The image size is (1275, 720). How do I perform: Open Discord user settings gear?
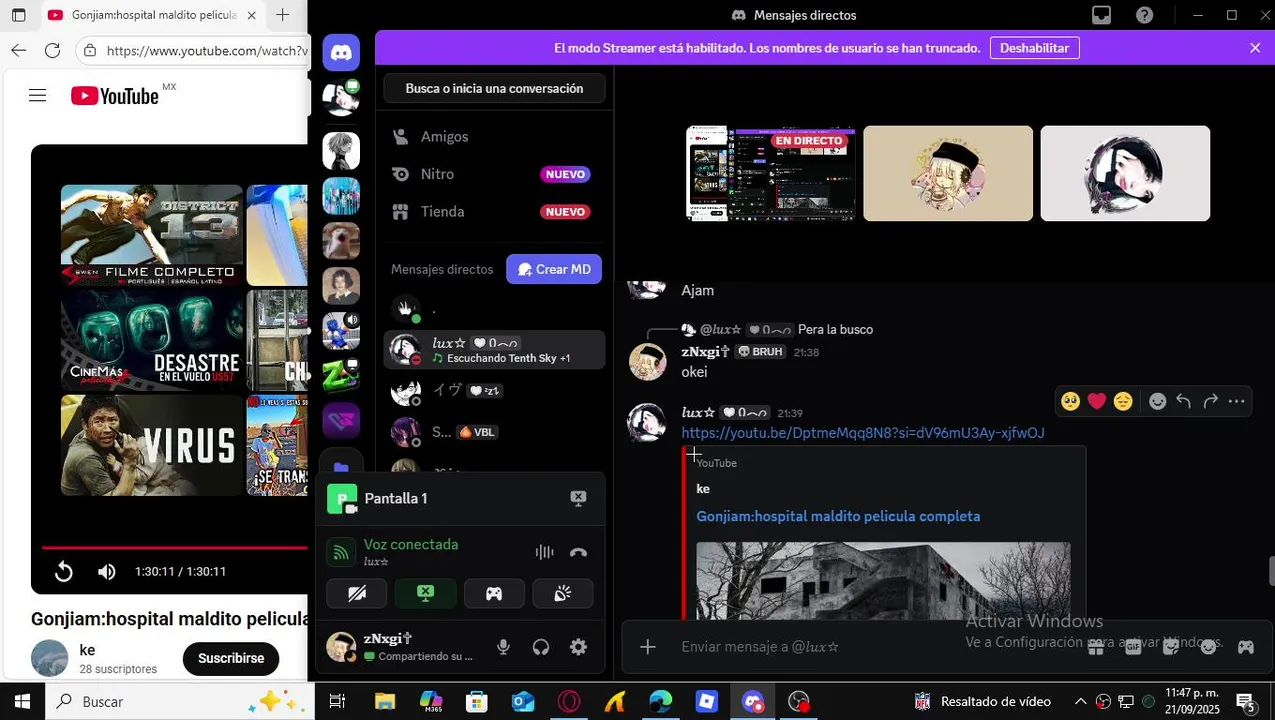(578, 647)
